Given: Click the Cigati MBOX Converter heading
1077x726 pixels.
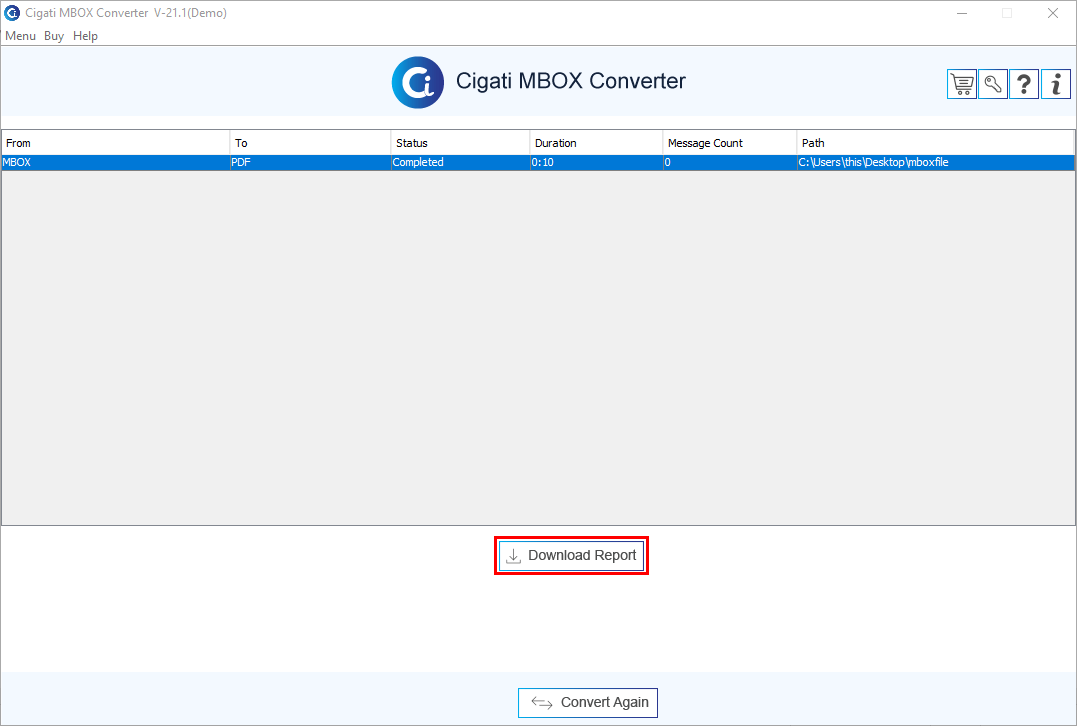Looking at the screenshot, I should tap(571, 81).
